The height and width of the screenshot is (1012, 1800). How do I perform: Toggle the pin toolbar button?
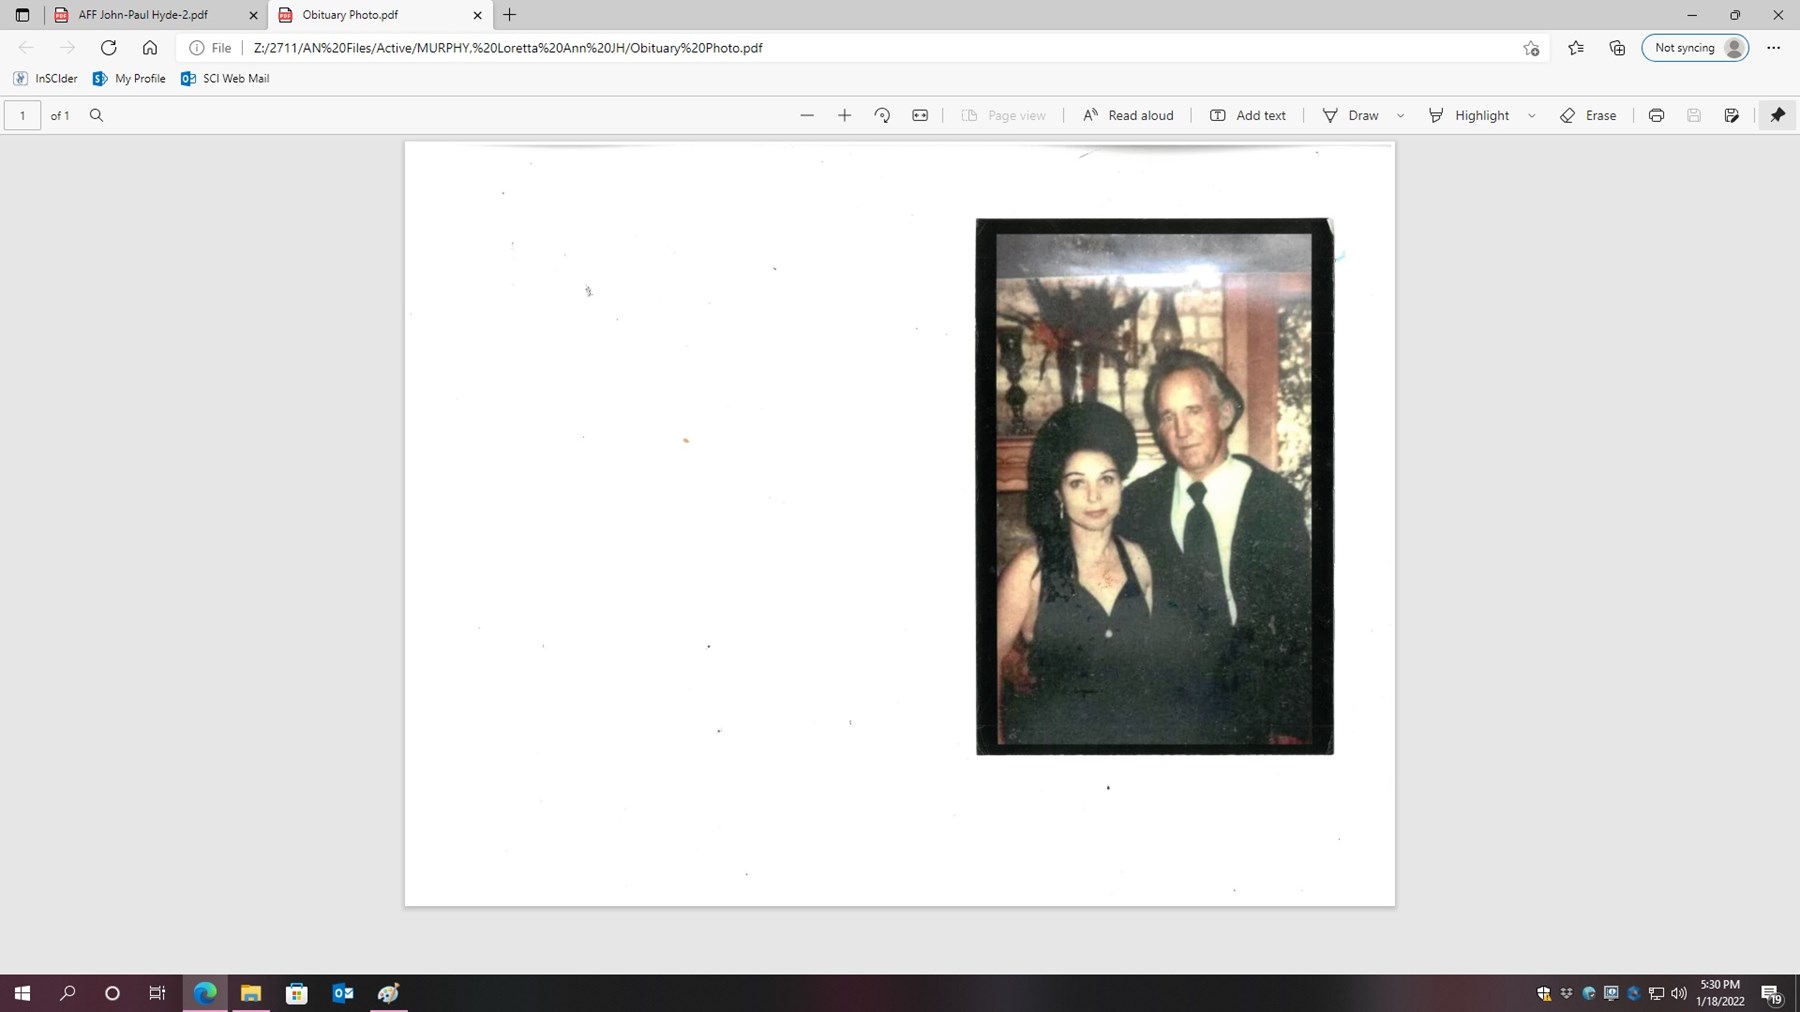click(x=1777, y=116)
